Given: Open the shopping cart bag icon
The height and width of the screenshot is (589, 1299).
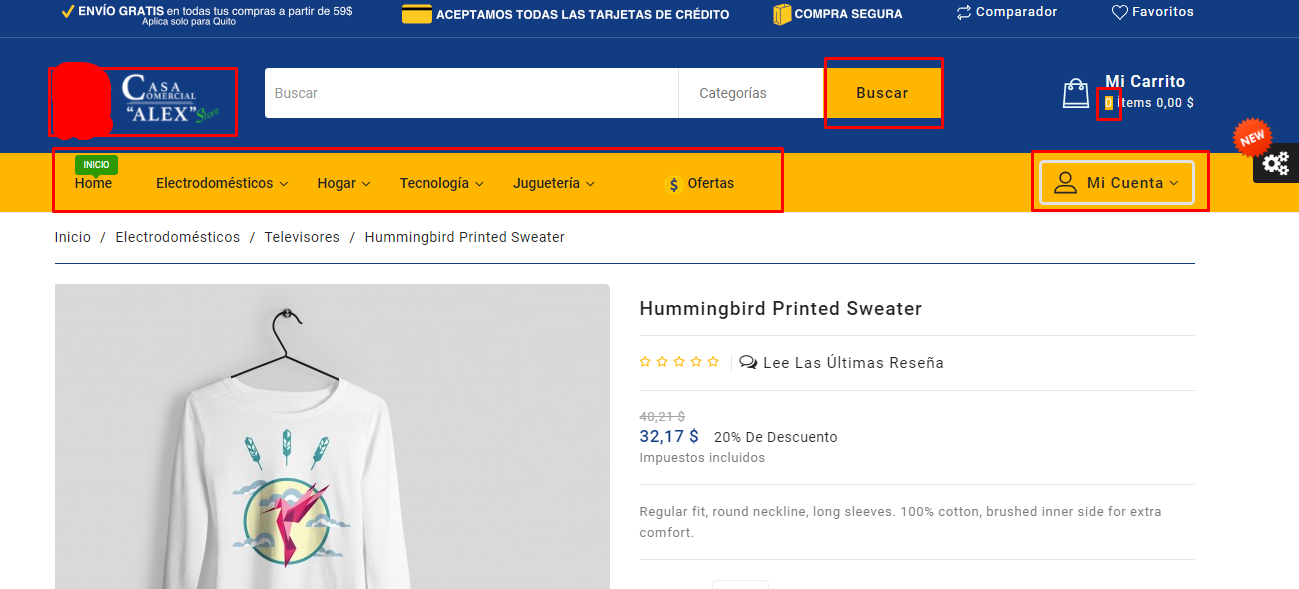Looking at the screenshot, I should pos(1076,93).
